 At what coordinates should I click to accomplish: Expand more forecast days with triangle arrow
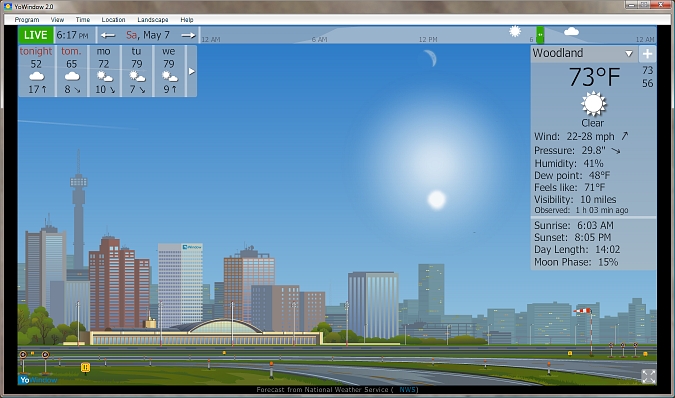click(192, 71)
